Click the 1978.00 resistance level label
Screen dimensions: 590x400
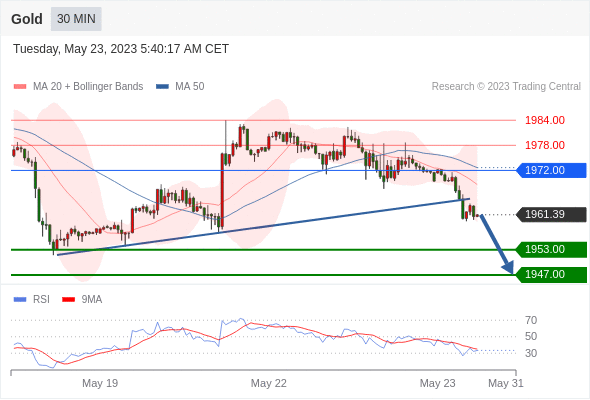545,145
